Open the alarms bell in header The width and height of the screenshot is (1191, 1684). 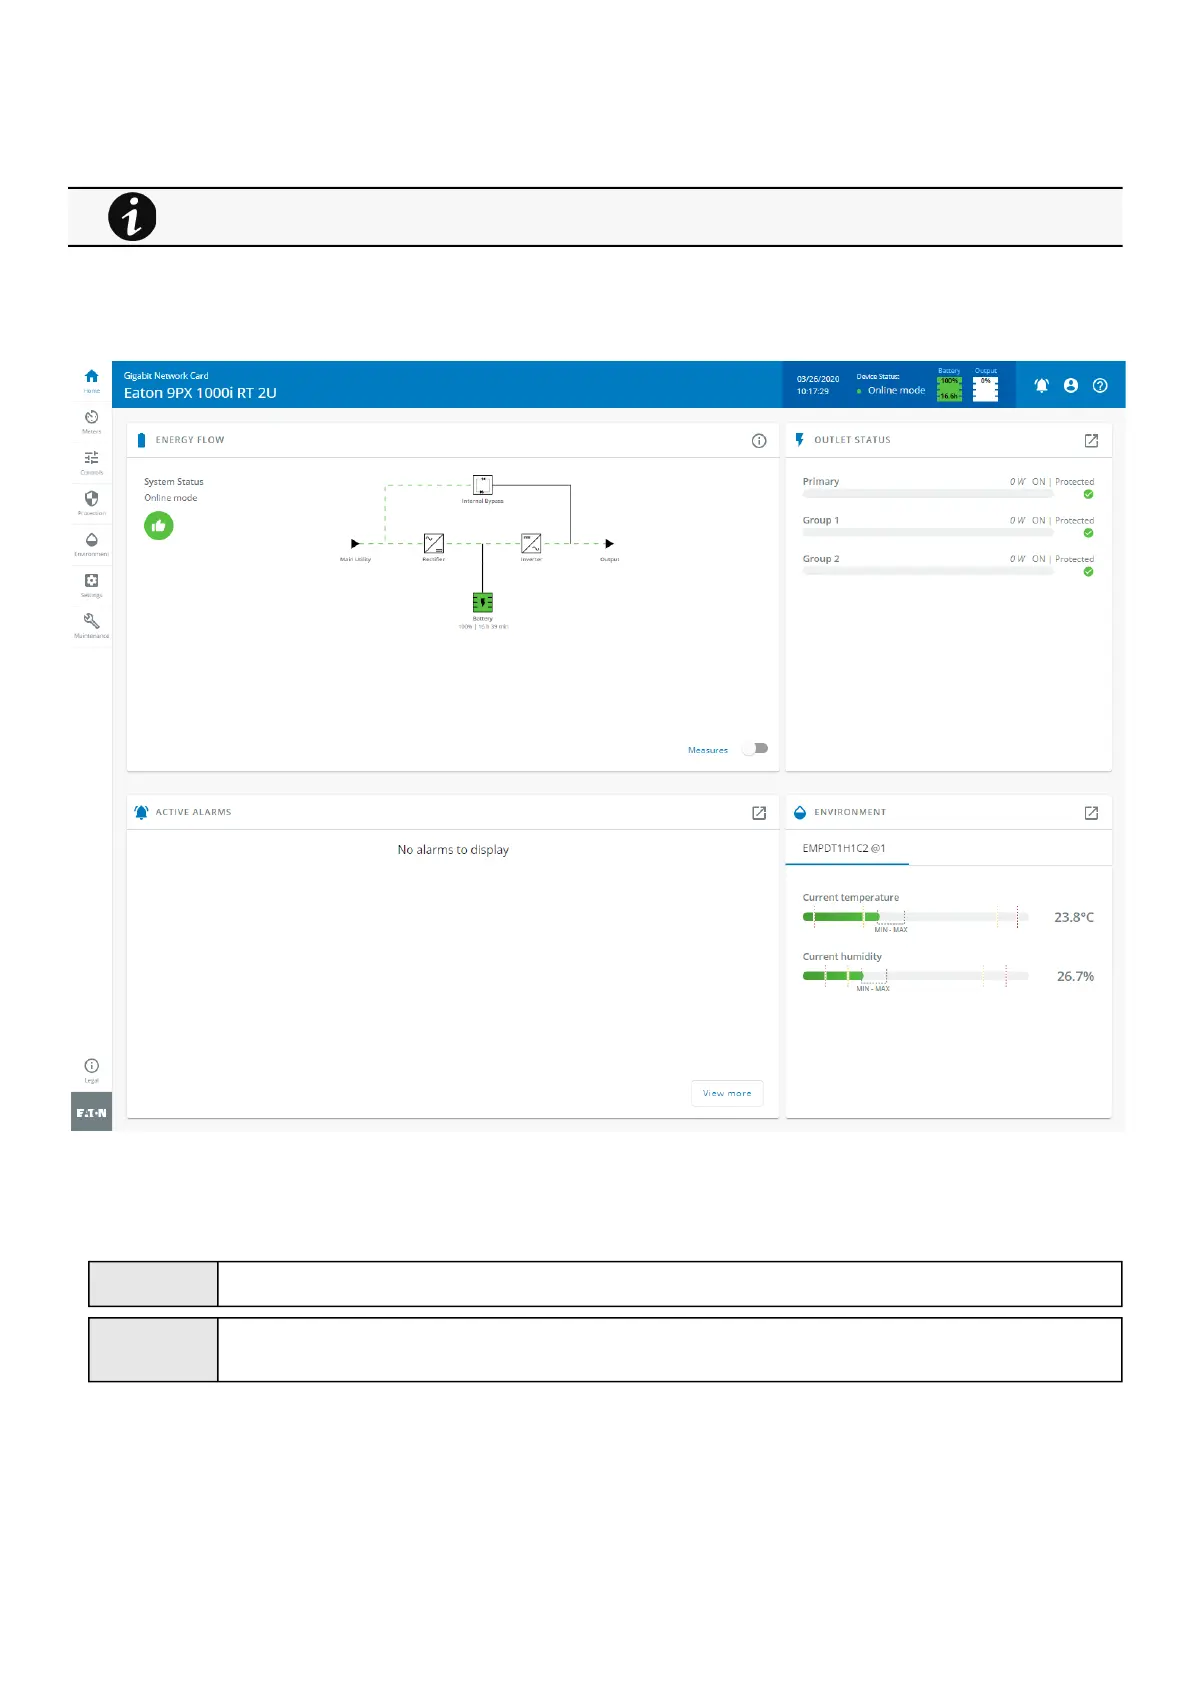click(1041, 385)
